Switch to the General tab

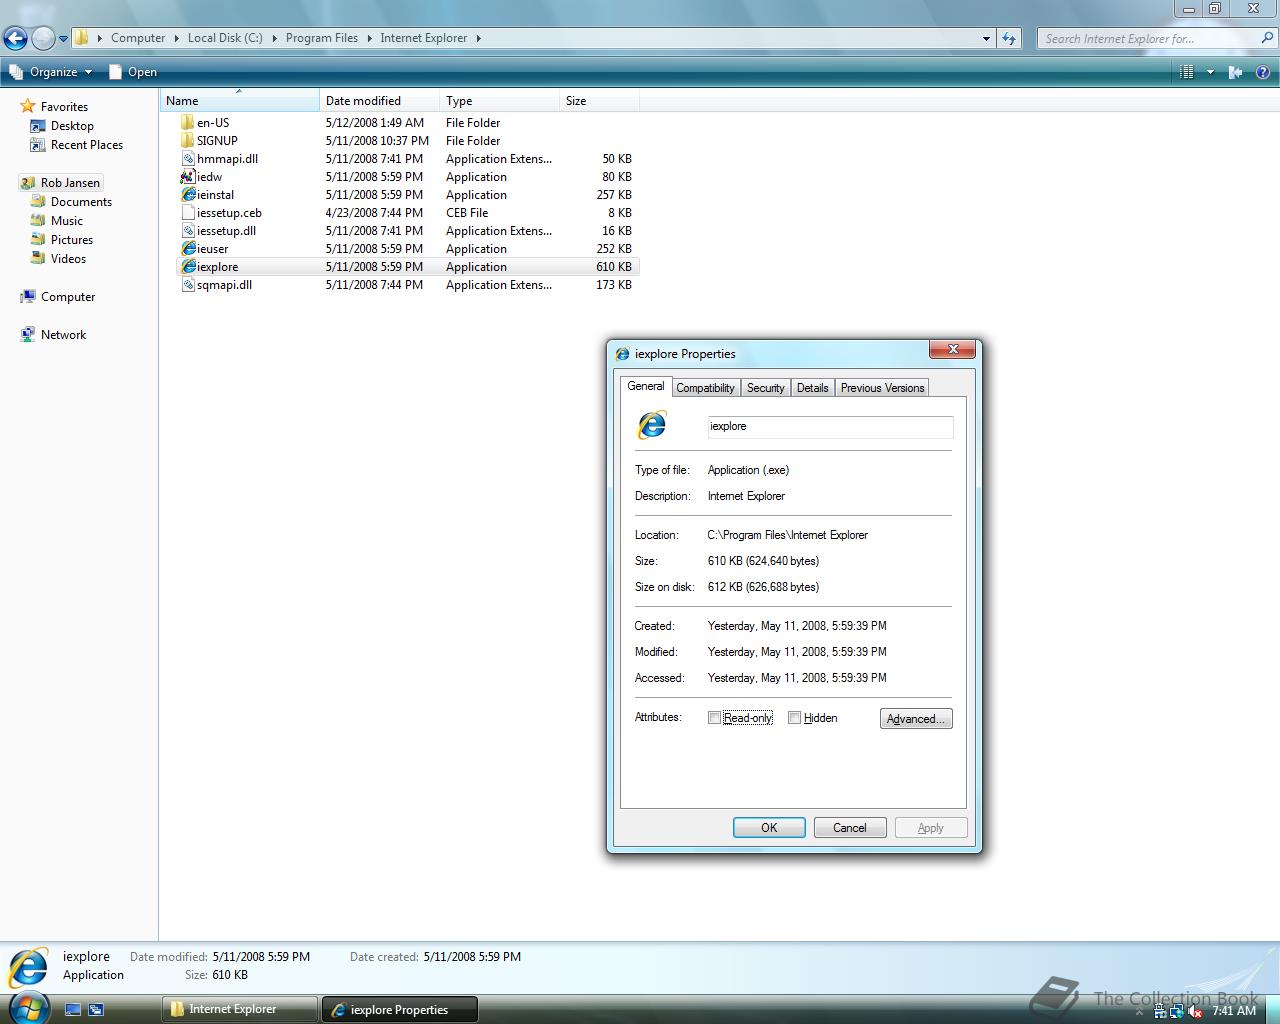pos(645,386)
